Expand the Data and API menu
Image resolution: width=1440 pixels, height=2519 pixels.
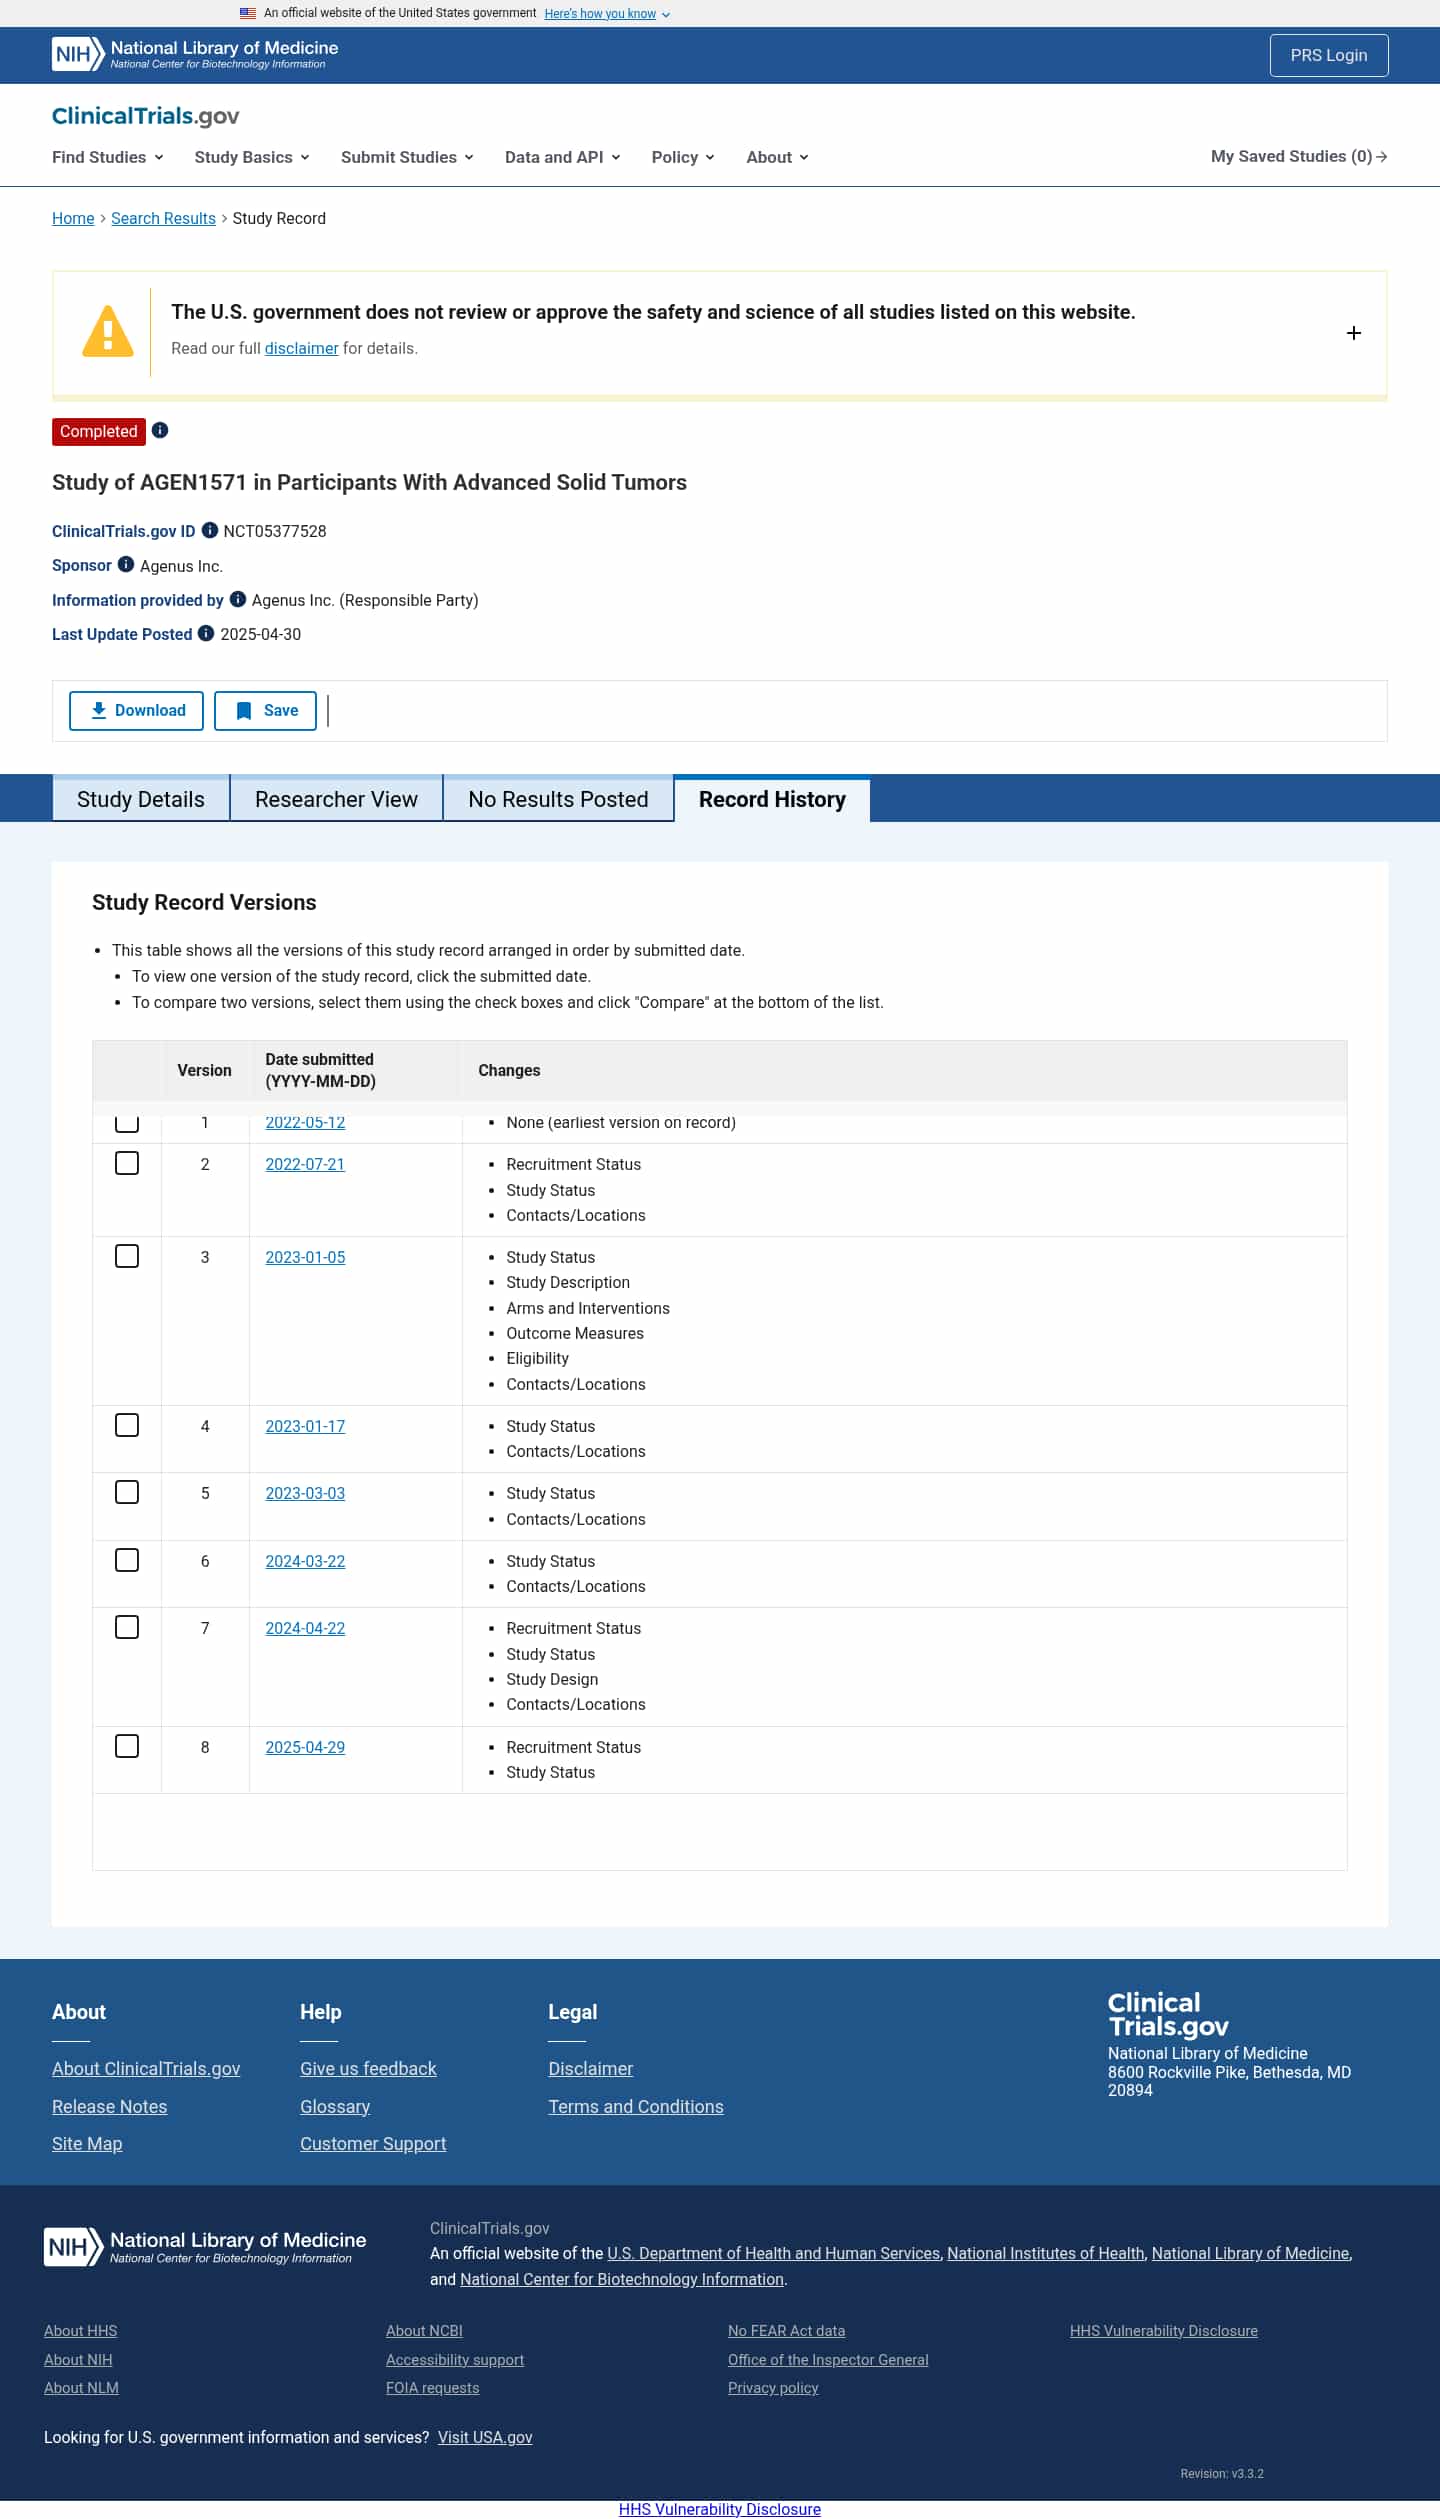[x=562, y=157]
